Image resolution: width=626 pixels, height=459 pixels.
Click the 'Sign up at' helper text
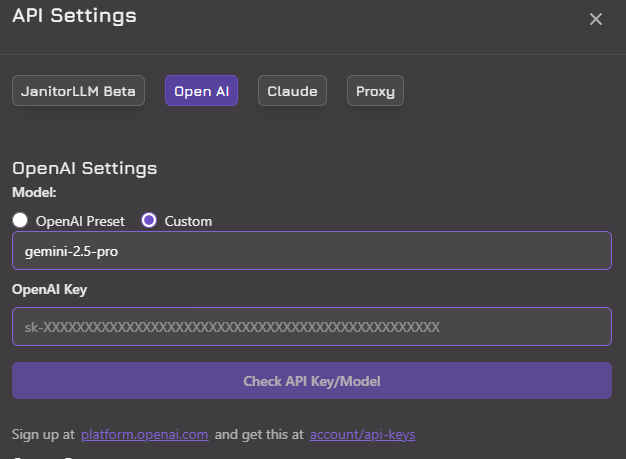(x=43, y=435)
